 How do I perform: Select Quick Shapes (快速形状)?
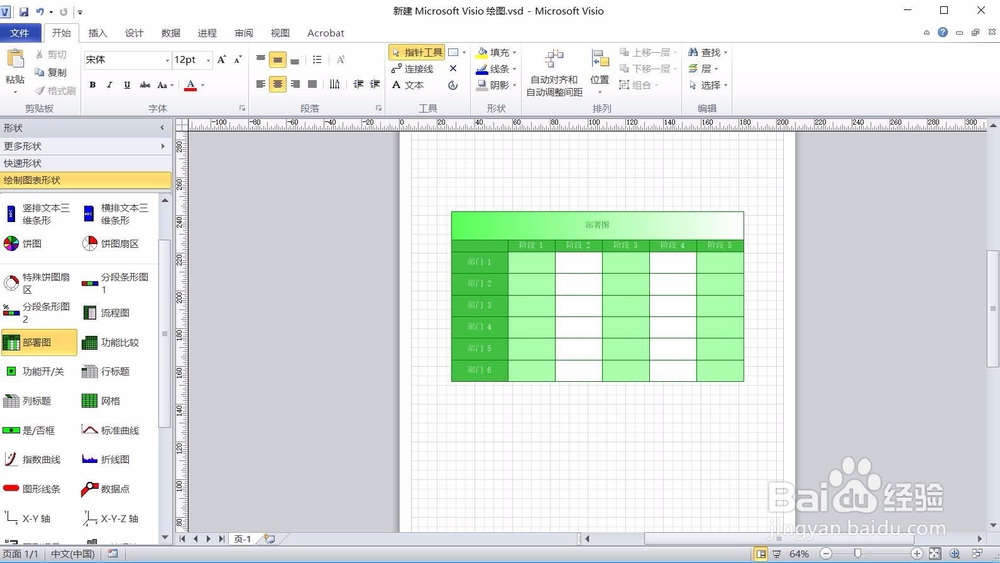pos(85,163)
